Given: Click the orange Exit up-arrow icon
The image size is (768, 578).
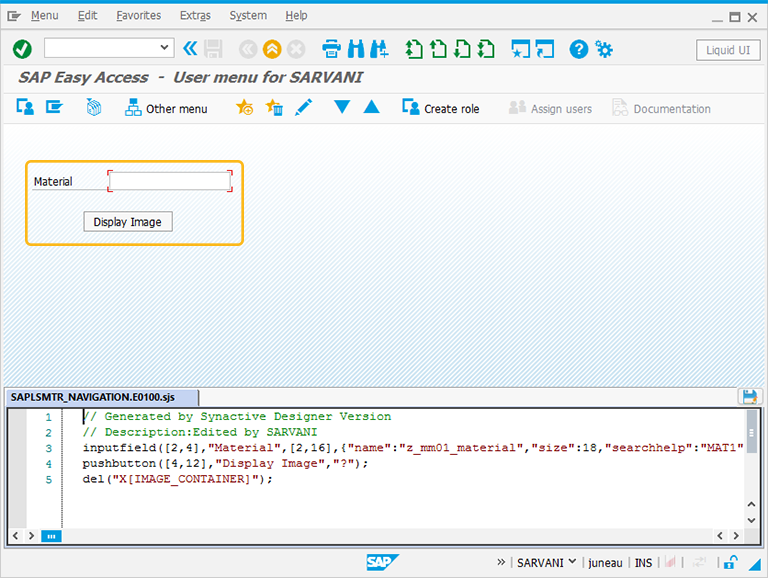Looking at the screenshot, I should click(x=272, y=49).
